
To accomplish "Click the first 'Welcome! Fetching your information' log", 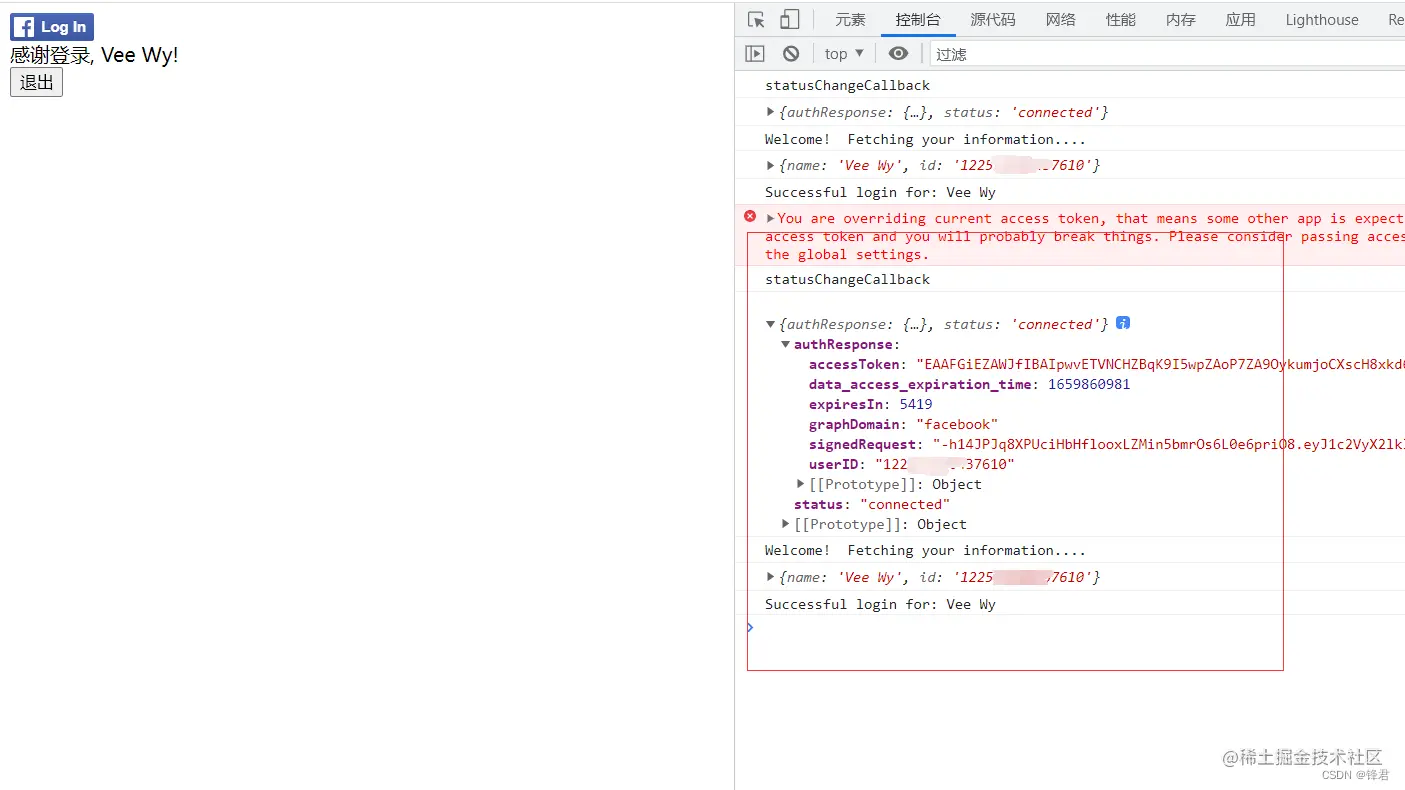I will [x=925, y=139].
